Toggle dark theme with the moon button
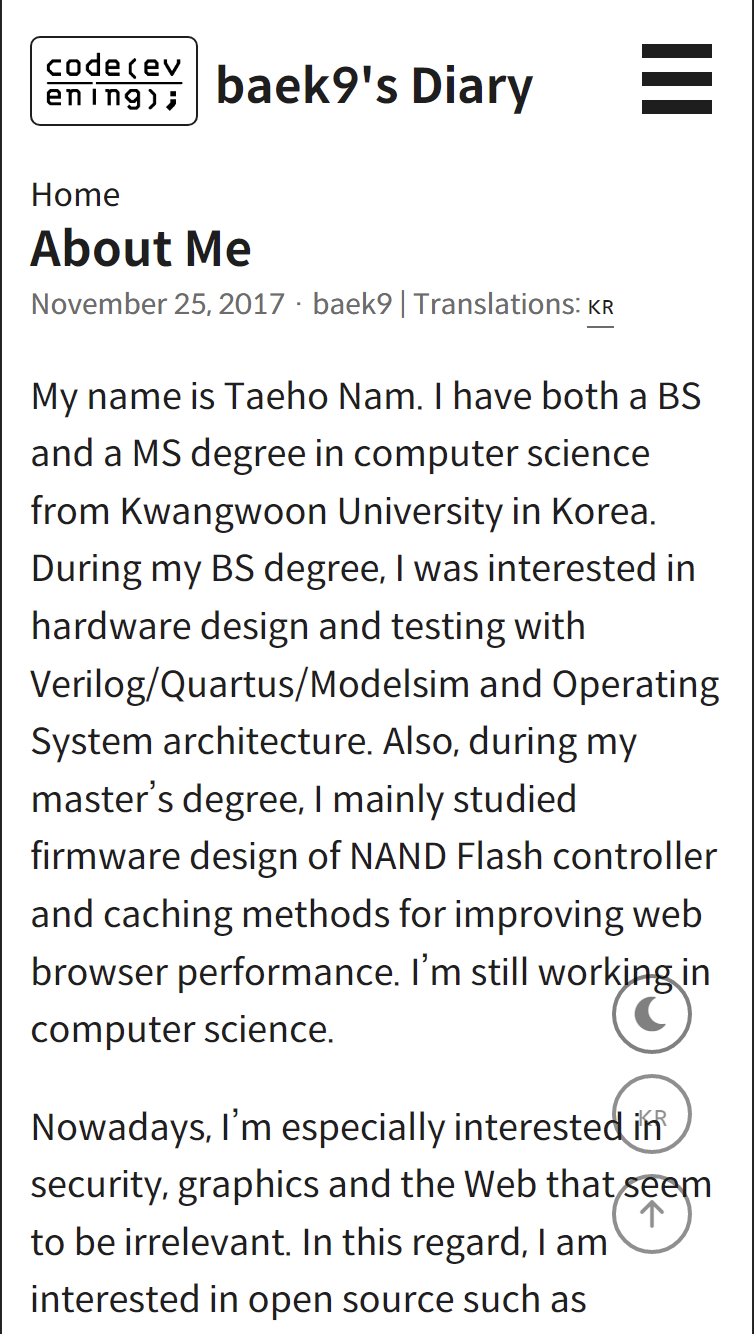This screenshot has height=1334, width=754. click(x=651, y=1013)
